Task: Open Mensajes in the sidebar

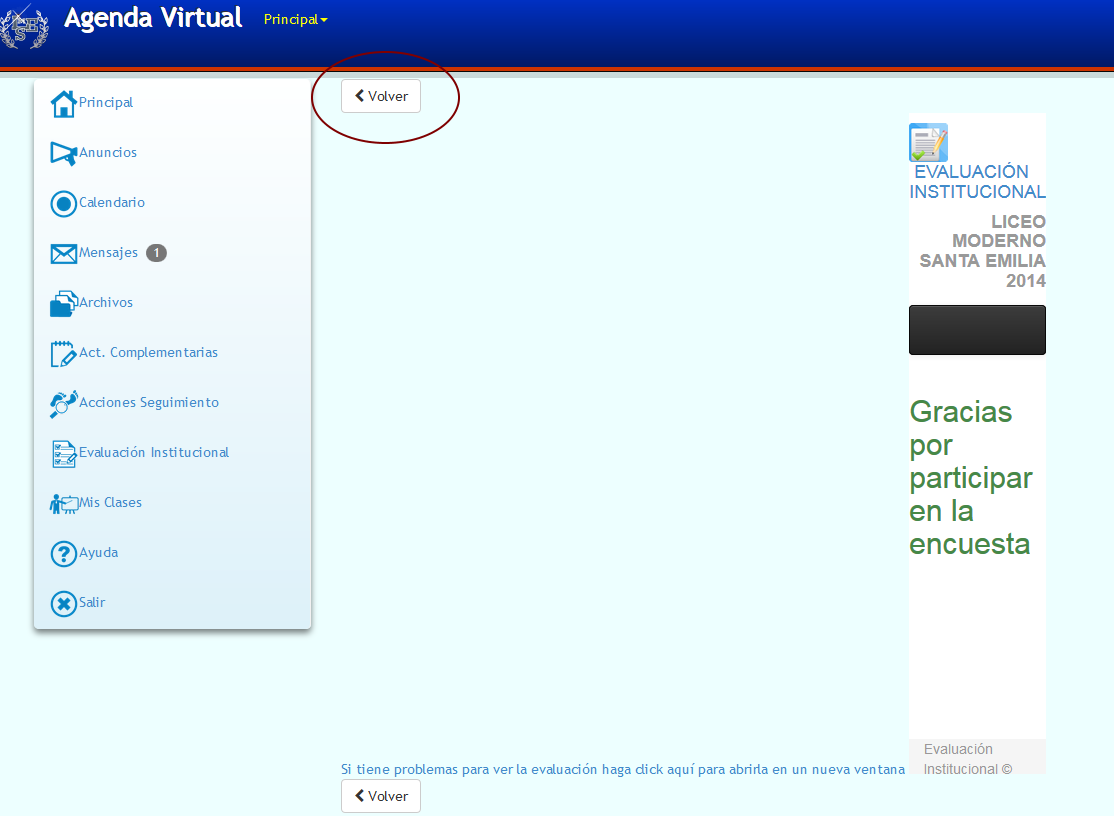Action: pos(108,252)
